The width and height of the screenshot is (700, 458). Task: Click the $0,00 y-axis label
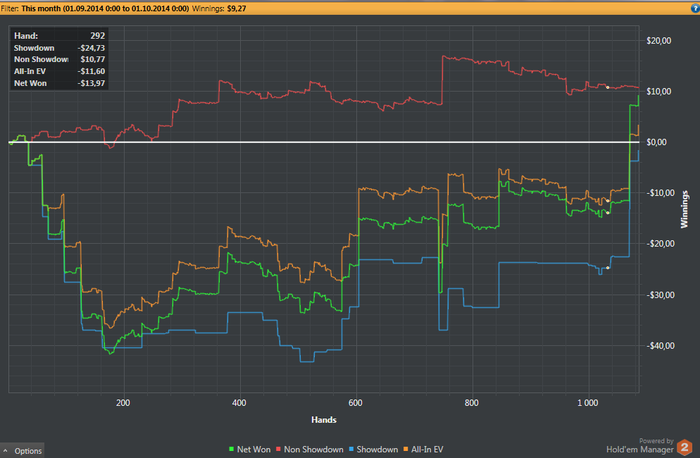[656, 142]
